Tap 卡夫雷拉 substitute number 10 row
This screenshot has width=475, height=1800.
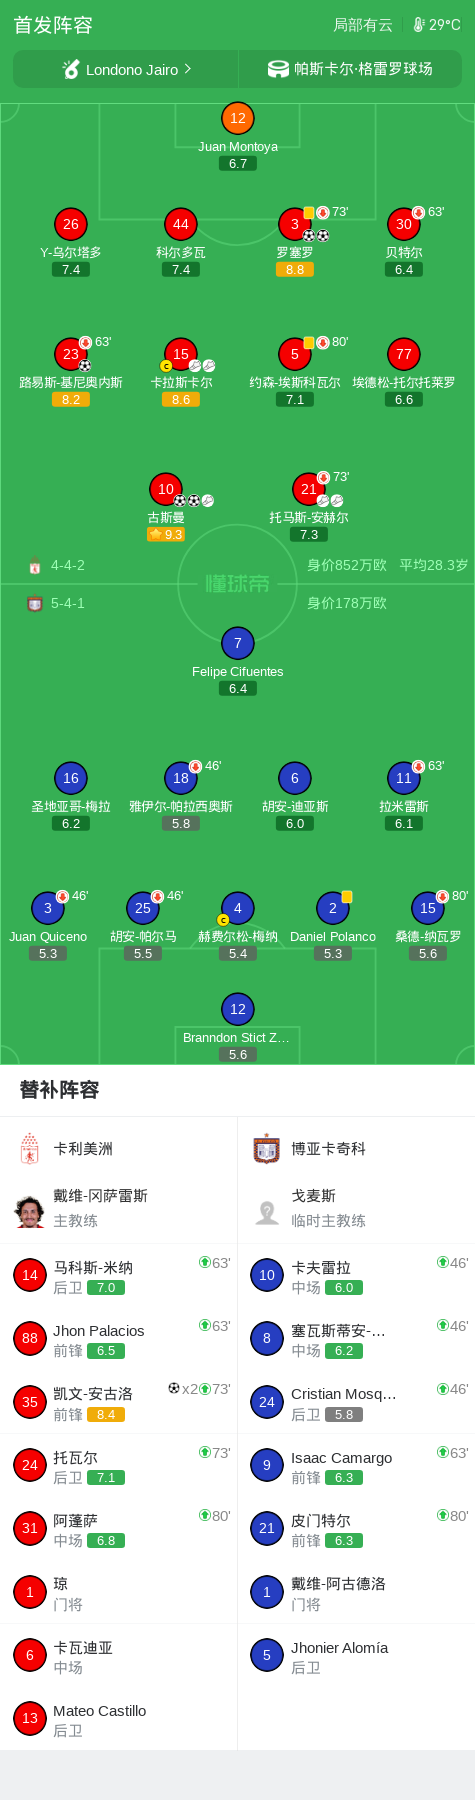pyautogui.click(x=357, y=1276)
